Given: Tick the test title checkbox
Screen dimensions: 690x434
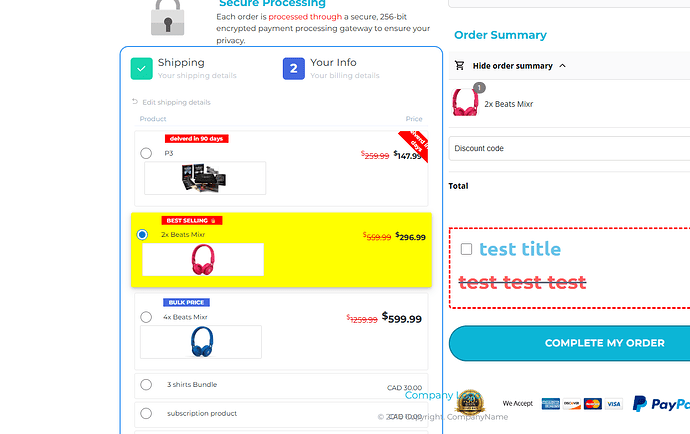Looking at the screenshot, I should click(466, 249).
